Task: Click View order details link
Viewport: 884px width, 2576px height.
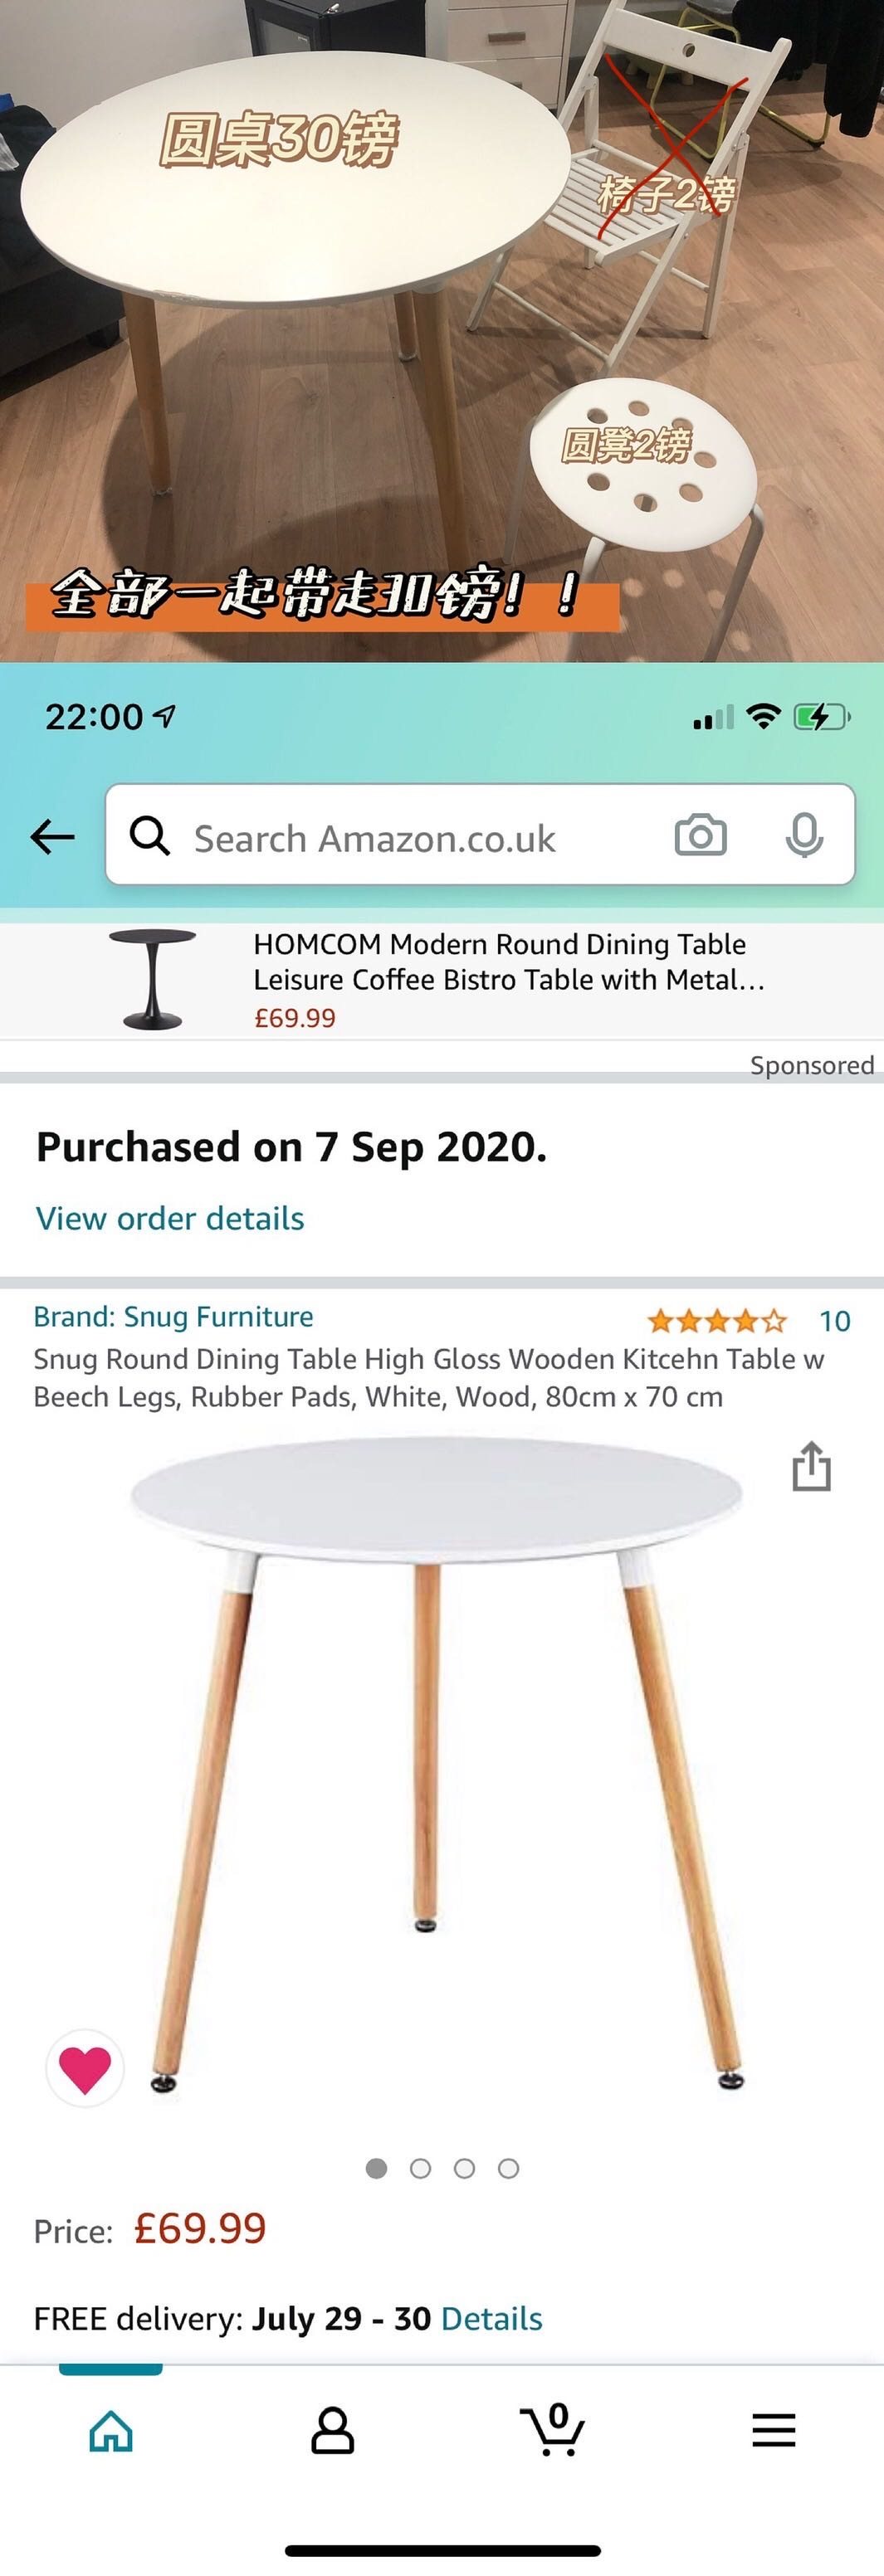Action: pyautogui.click(x=170, y=1218)
